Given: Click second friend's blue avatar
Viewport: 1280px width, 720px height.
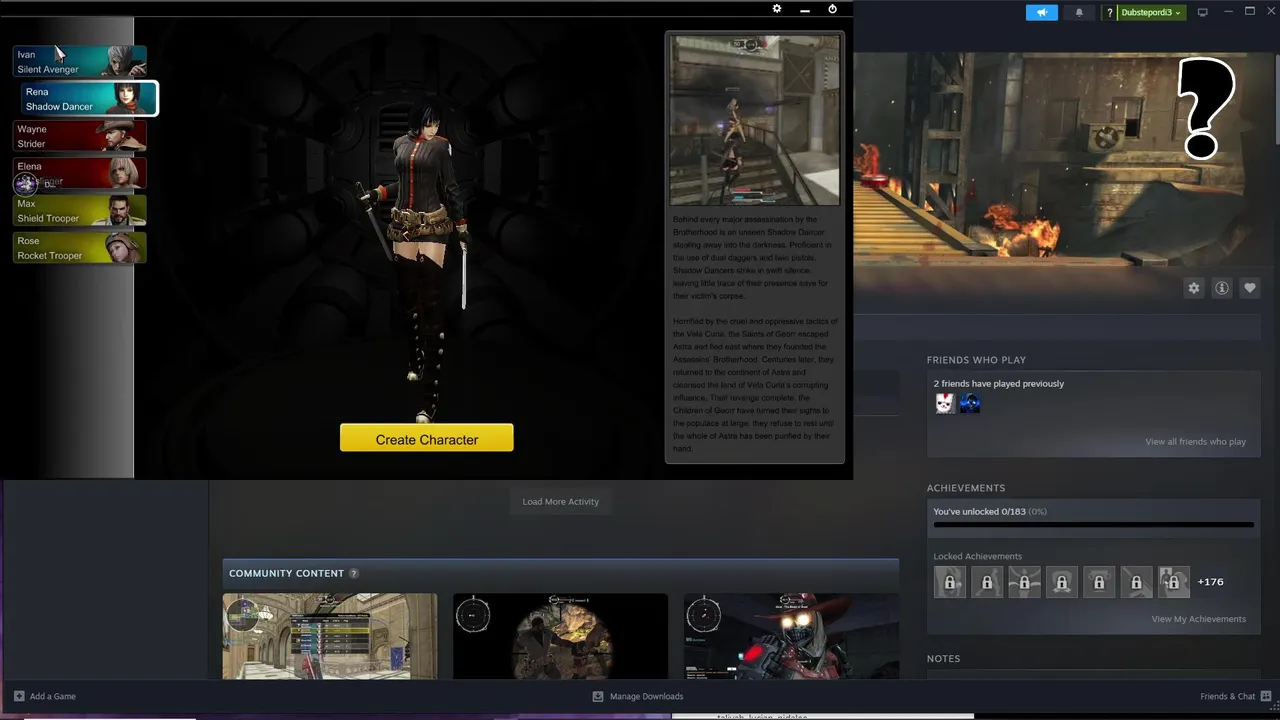Looking at the screenshot, I should coord(970,403).
